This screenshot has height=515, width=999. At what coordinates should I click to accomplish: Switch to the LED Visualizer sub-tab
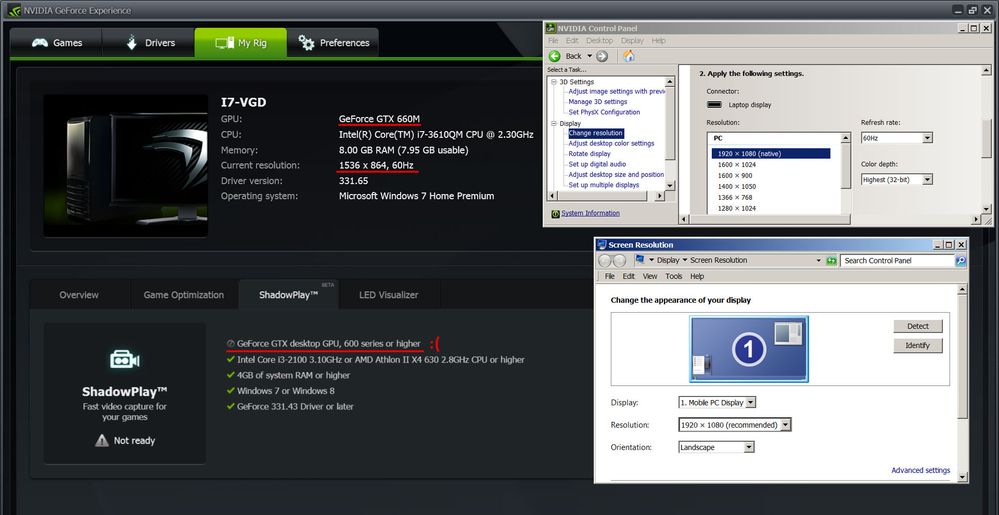coord(389,295)
